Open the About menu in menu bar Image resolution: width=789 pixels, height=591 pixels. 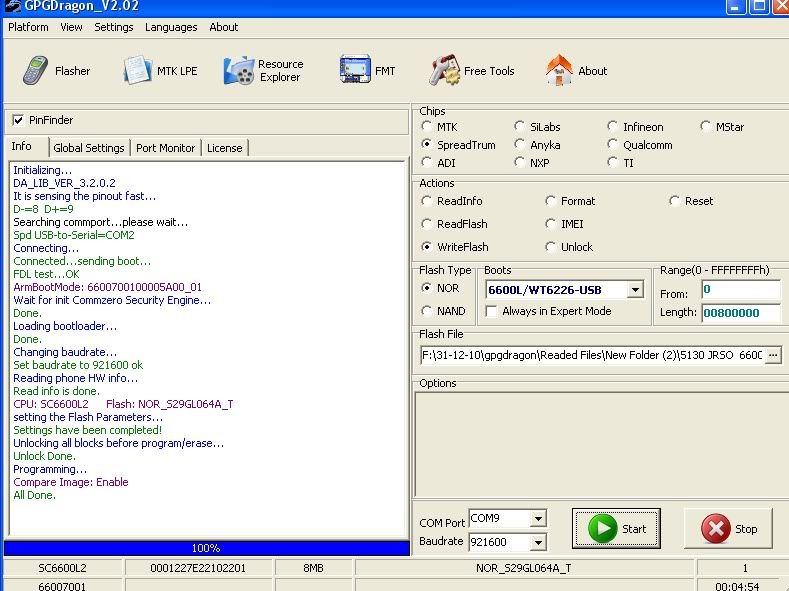coord(224,27)
